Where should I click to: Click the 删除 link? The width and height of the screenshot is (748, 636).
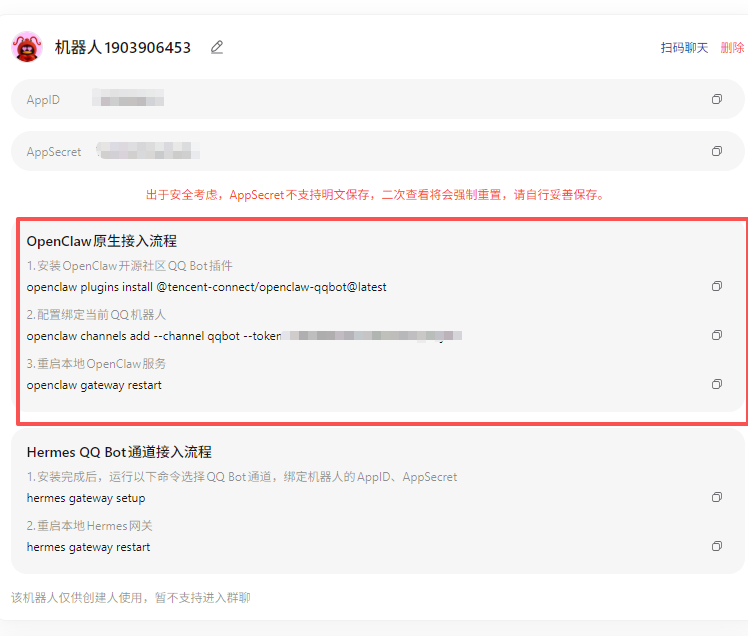point(732,48)
